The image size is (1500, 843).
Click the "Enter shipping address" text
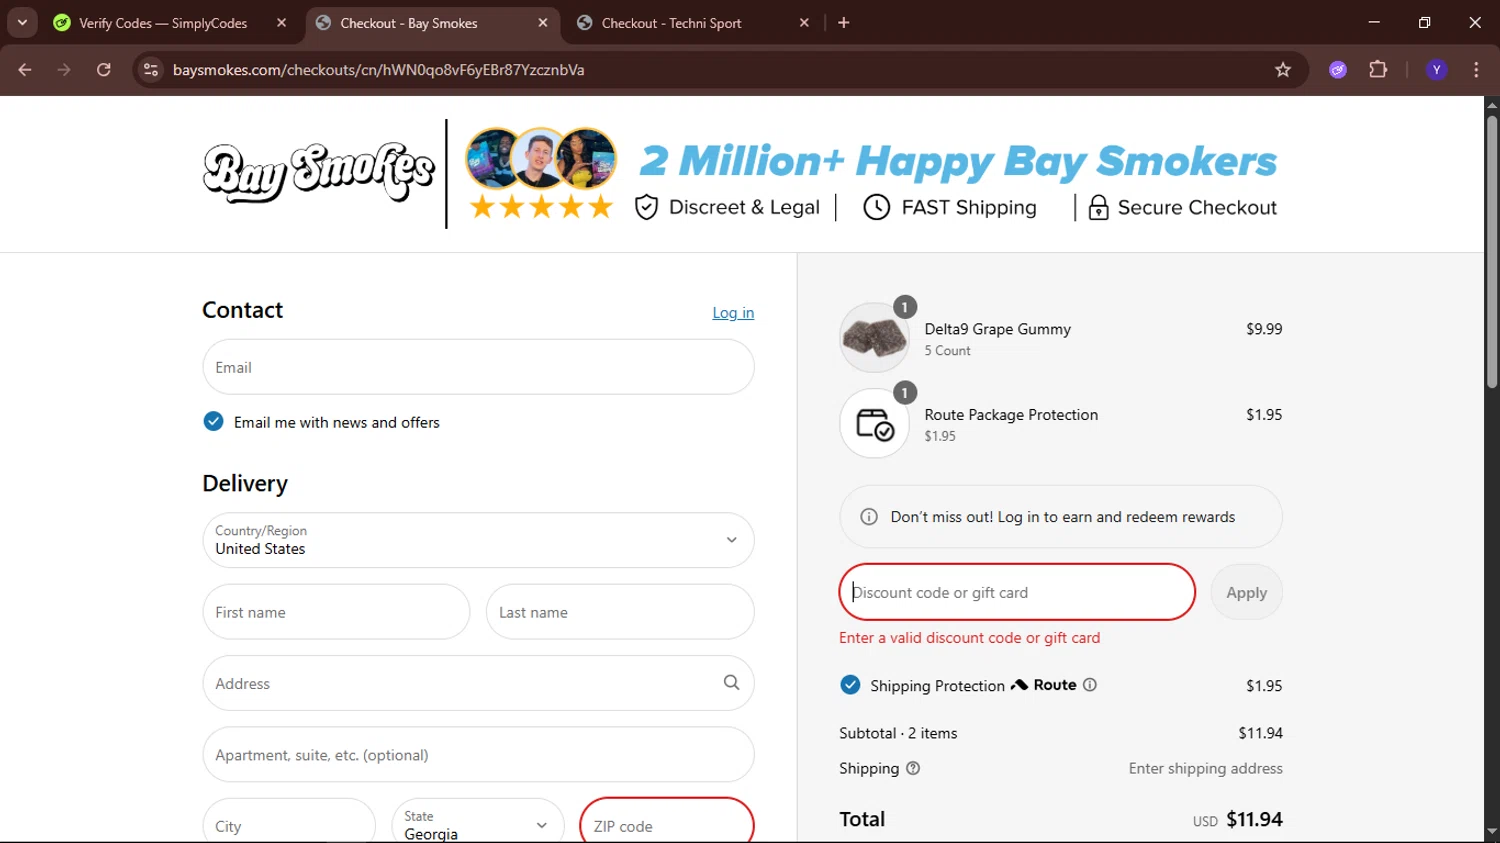coord(1205,768)
